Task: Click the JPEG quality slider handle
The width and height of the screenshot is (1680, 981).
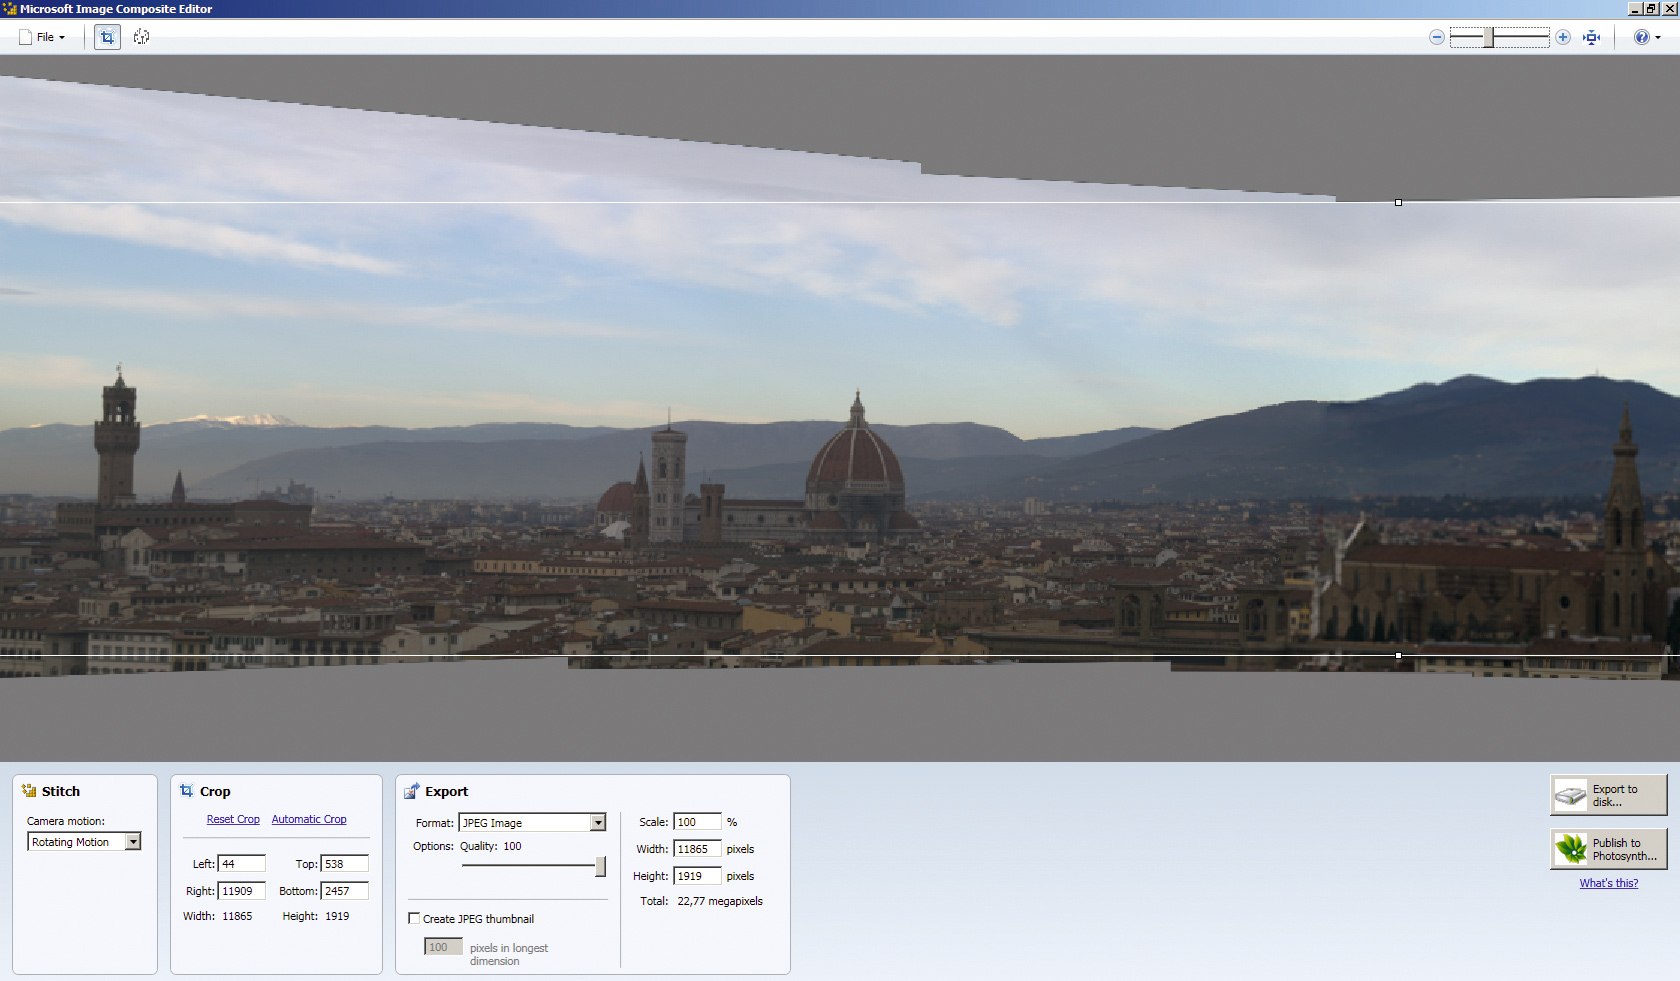Action: tap(600, 866)
